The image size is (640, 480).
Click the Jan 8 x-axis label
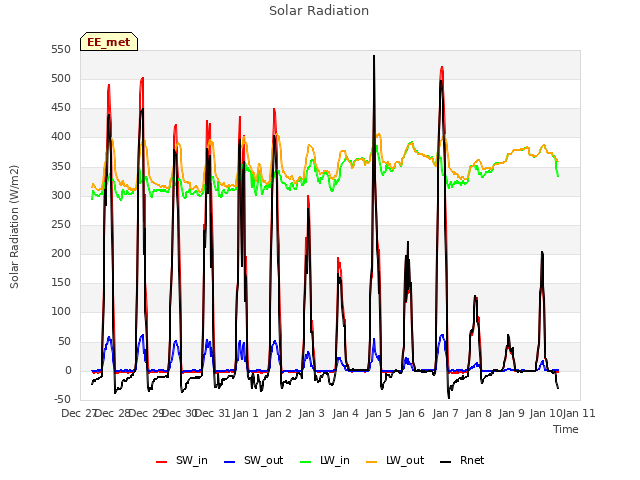click(478, 413)
